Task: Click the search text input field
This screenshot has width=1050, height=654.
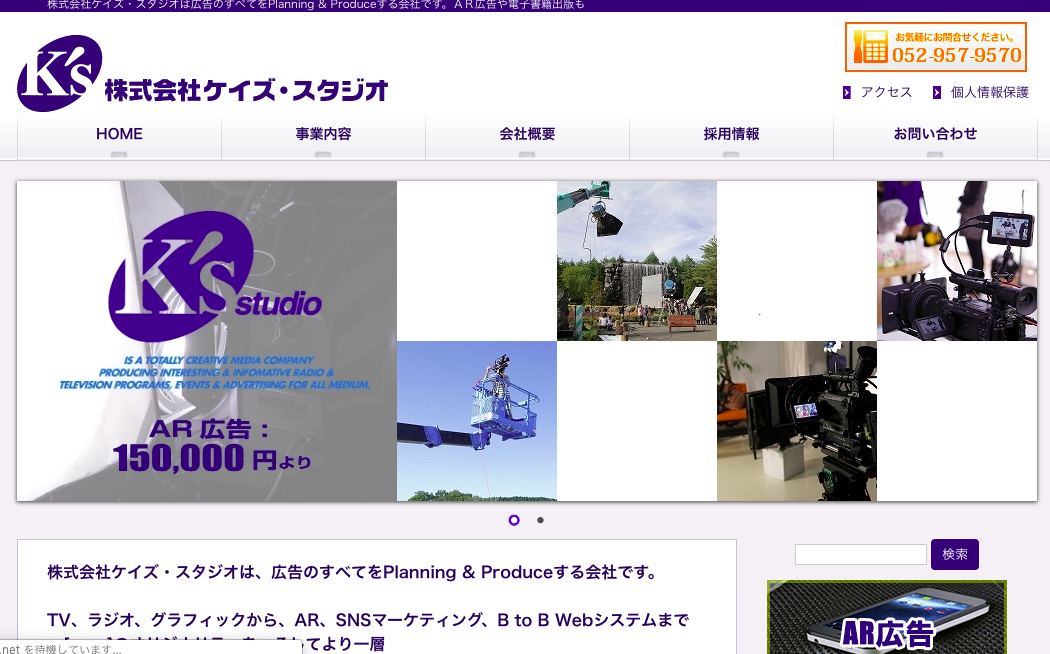Action: click(860, 554)
